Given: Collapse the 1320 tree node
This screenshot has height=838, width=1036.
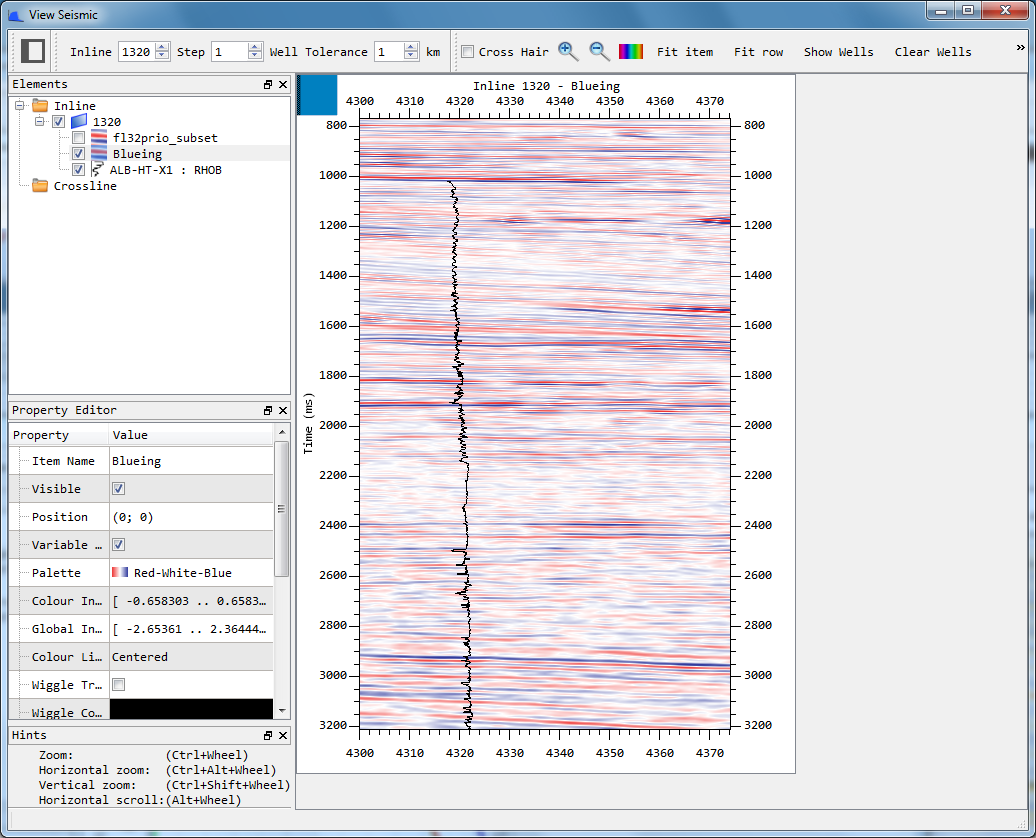Looking at the screenshot, I should coord(40,121).
